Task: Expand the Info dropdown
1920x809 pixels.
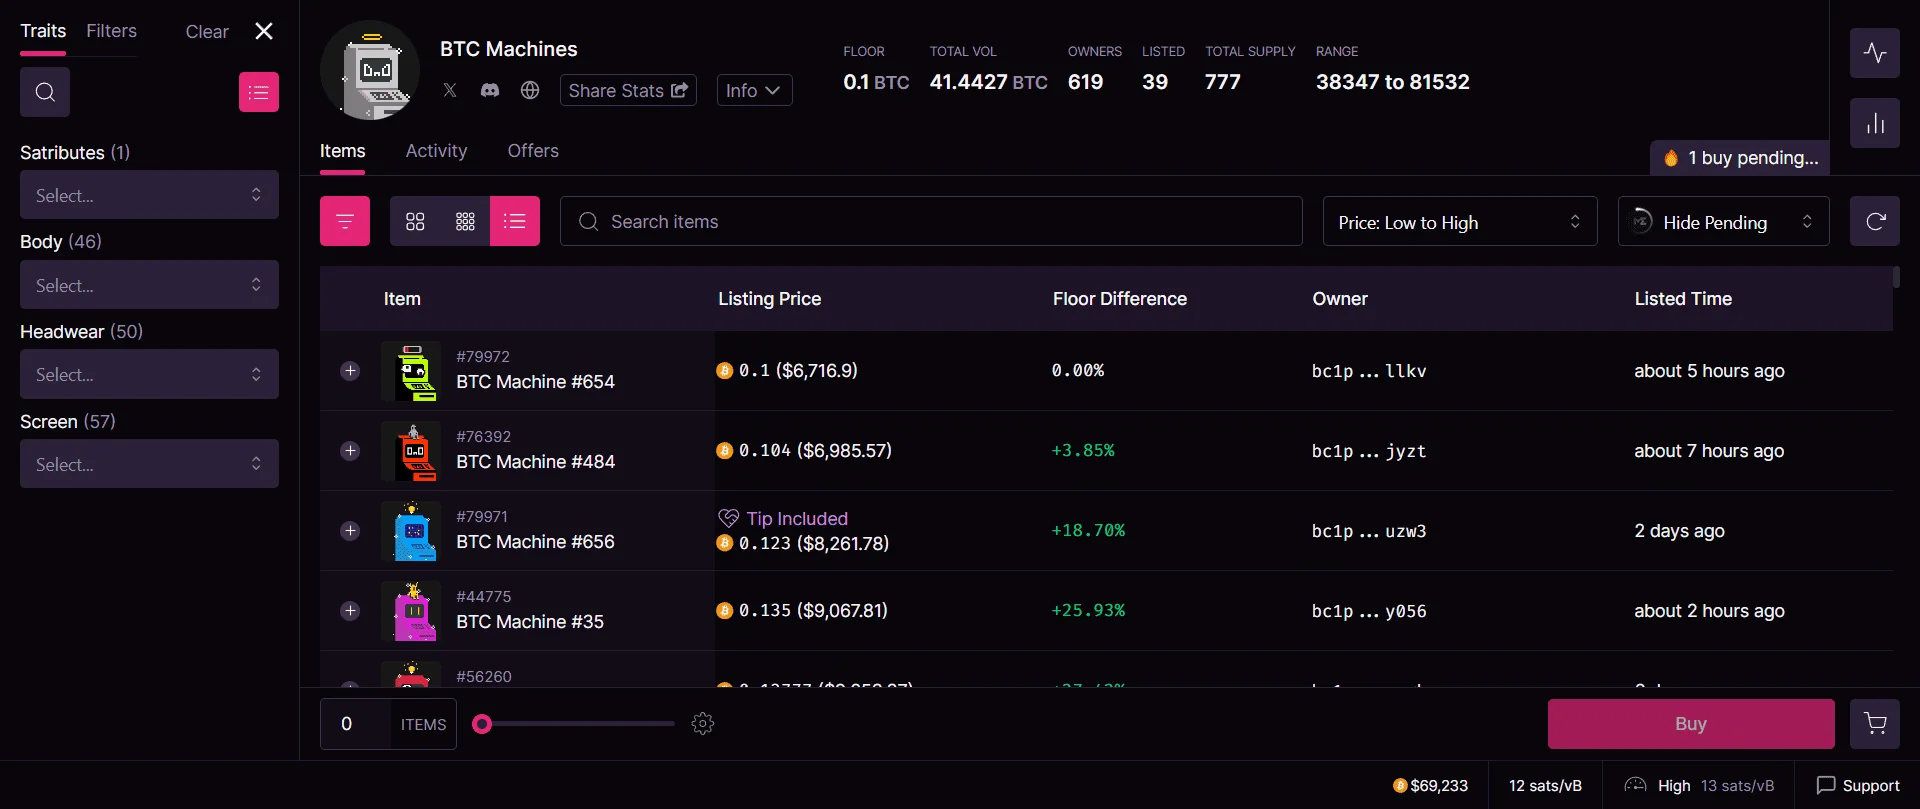Action: coord(754,90)
